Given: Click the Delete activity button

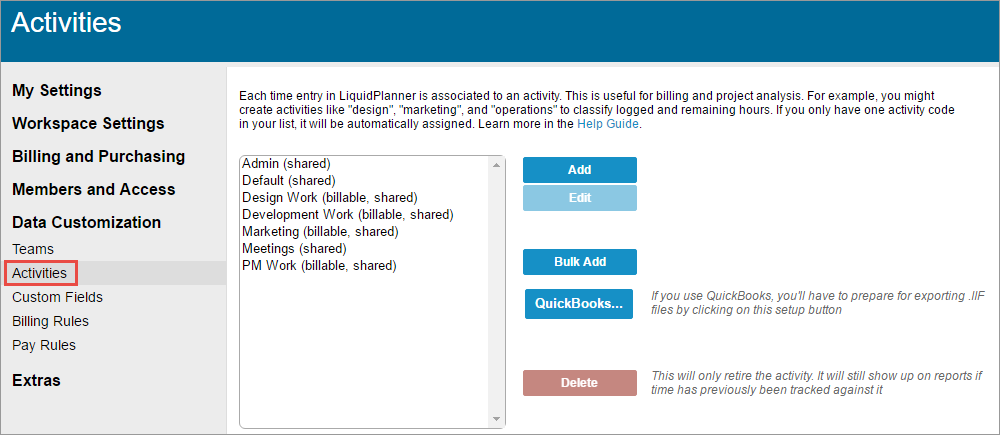Looking at the screenshot, I should point(579,383).
